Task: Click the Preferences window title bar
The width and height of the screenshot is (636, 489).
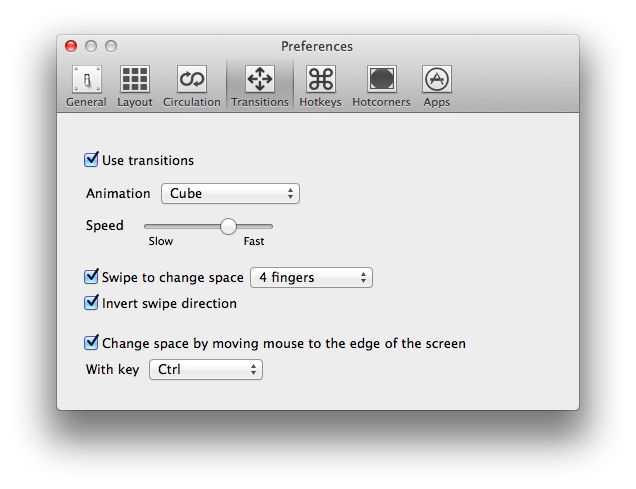Action: (x=317, y=46)
